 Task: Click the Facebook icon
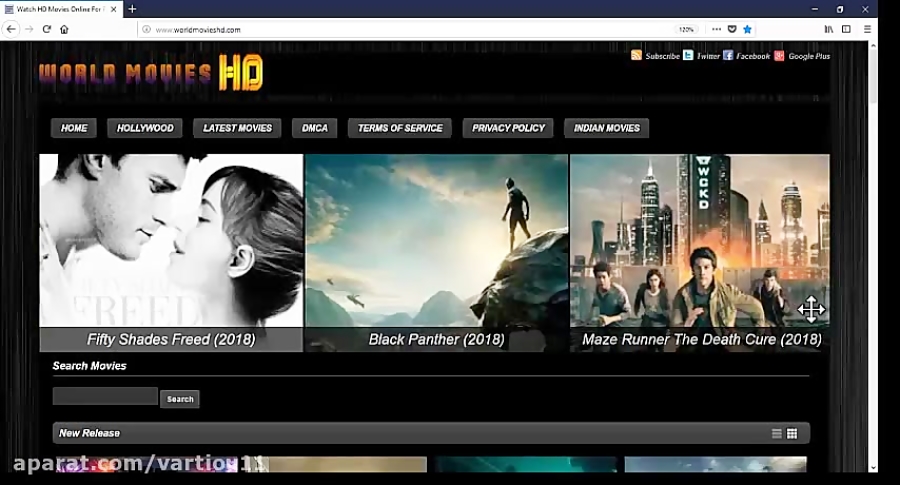tap(728, 55)
